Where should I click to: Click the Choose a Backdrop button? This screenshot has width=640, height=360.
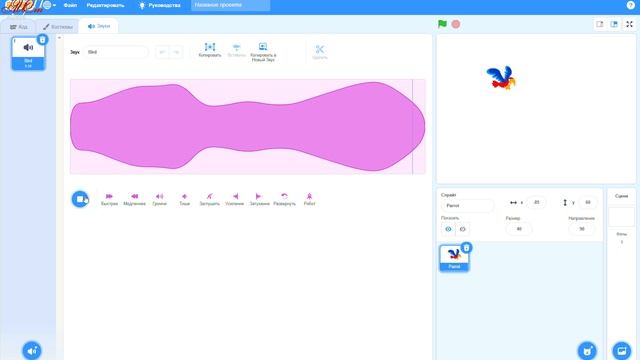tap(622, 350)
